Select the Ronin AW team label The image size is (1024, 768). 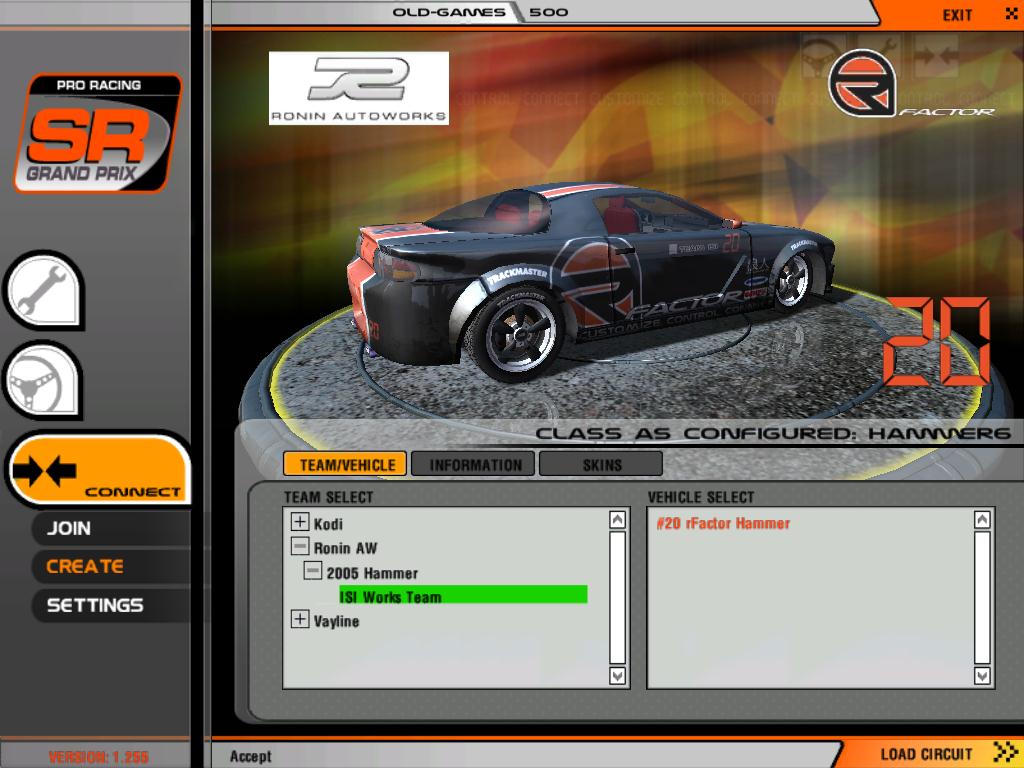click(x=345, y=548)
